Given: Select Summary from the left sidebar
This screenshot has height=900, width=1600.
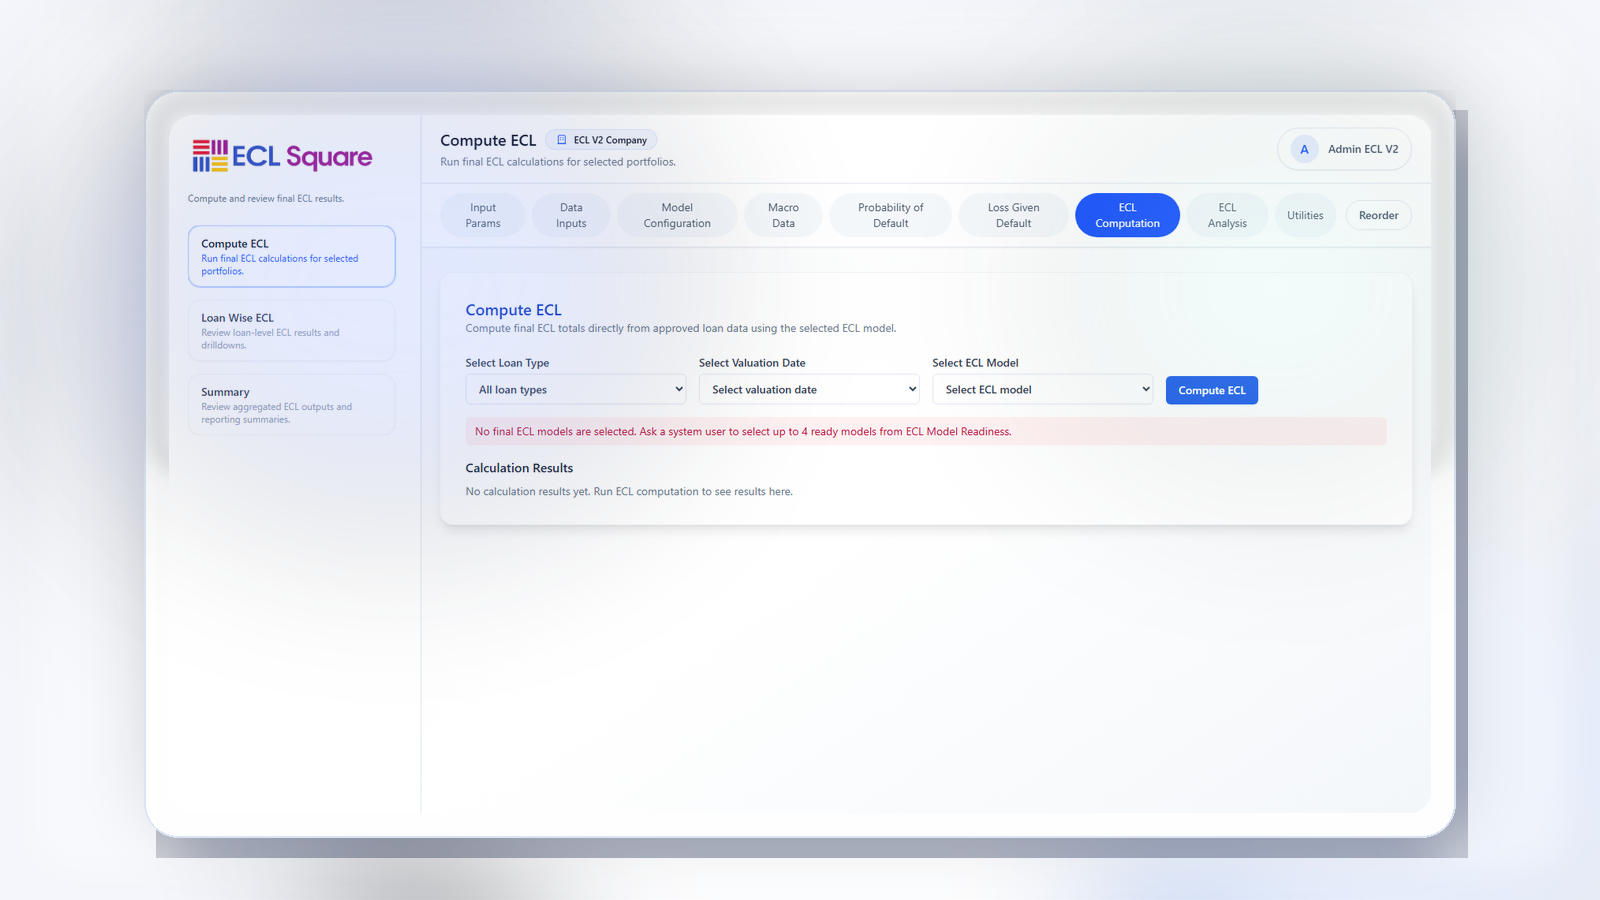Looking at the screenshot, I should (x=291, y=404).
